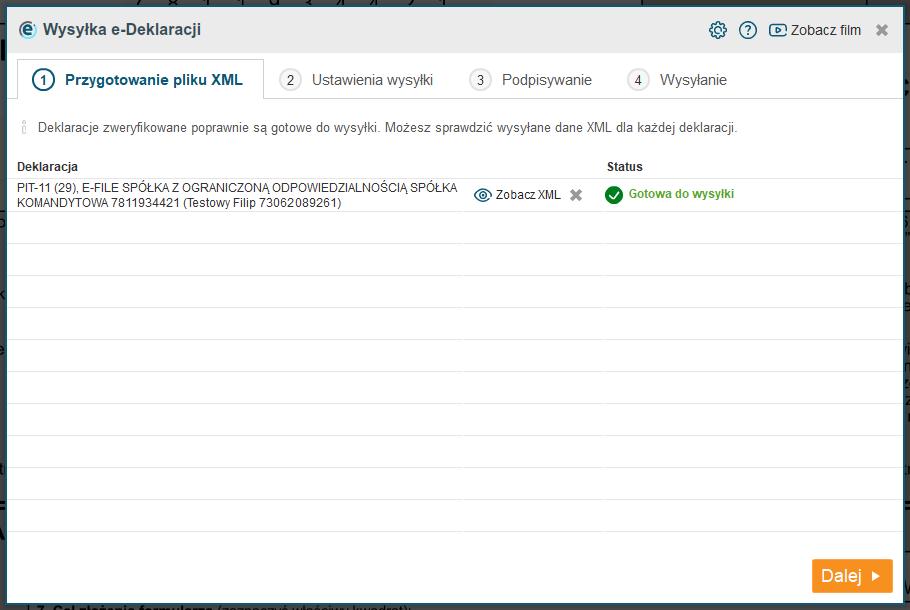Viewport: 910px width, 610px height.
Task: Remove the PIT-11 declaration with gray X
Action: [x=576, y=195]
